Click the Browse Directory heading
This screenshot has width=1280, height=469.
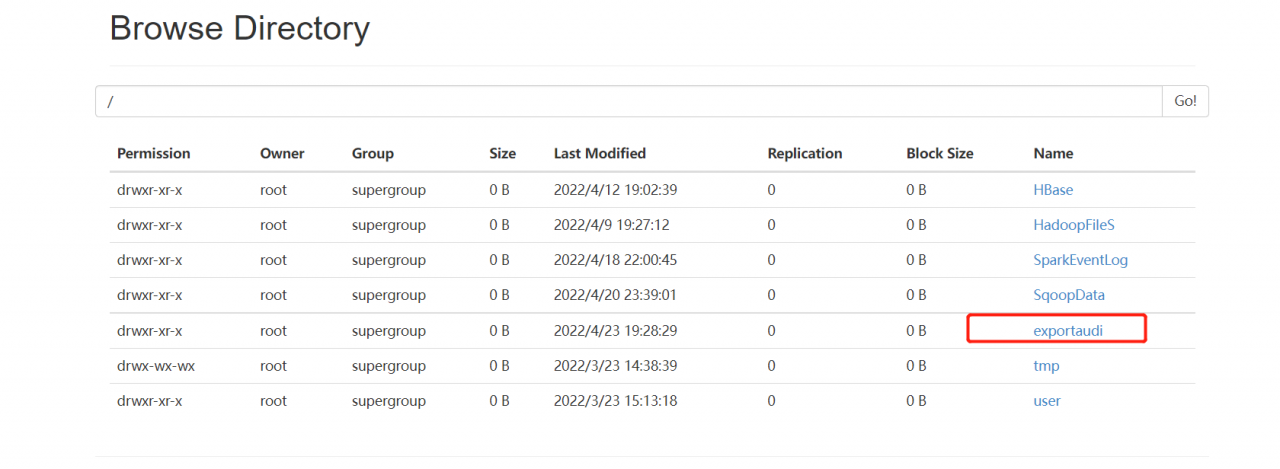pos(239,28)
